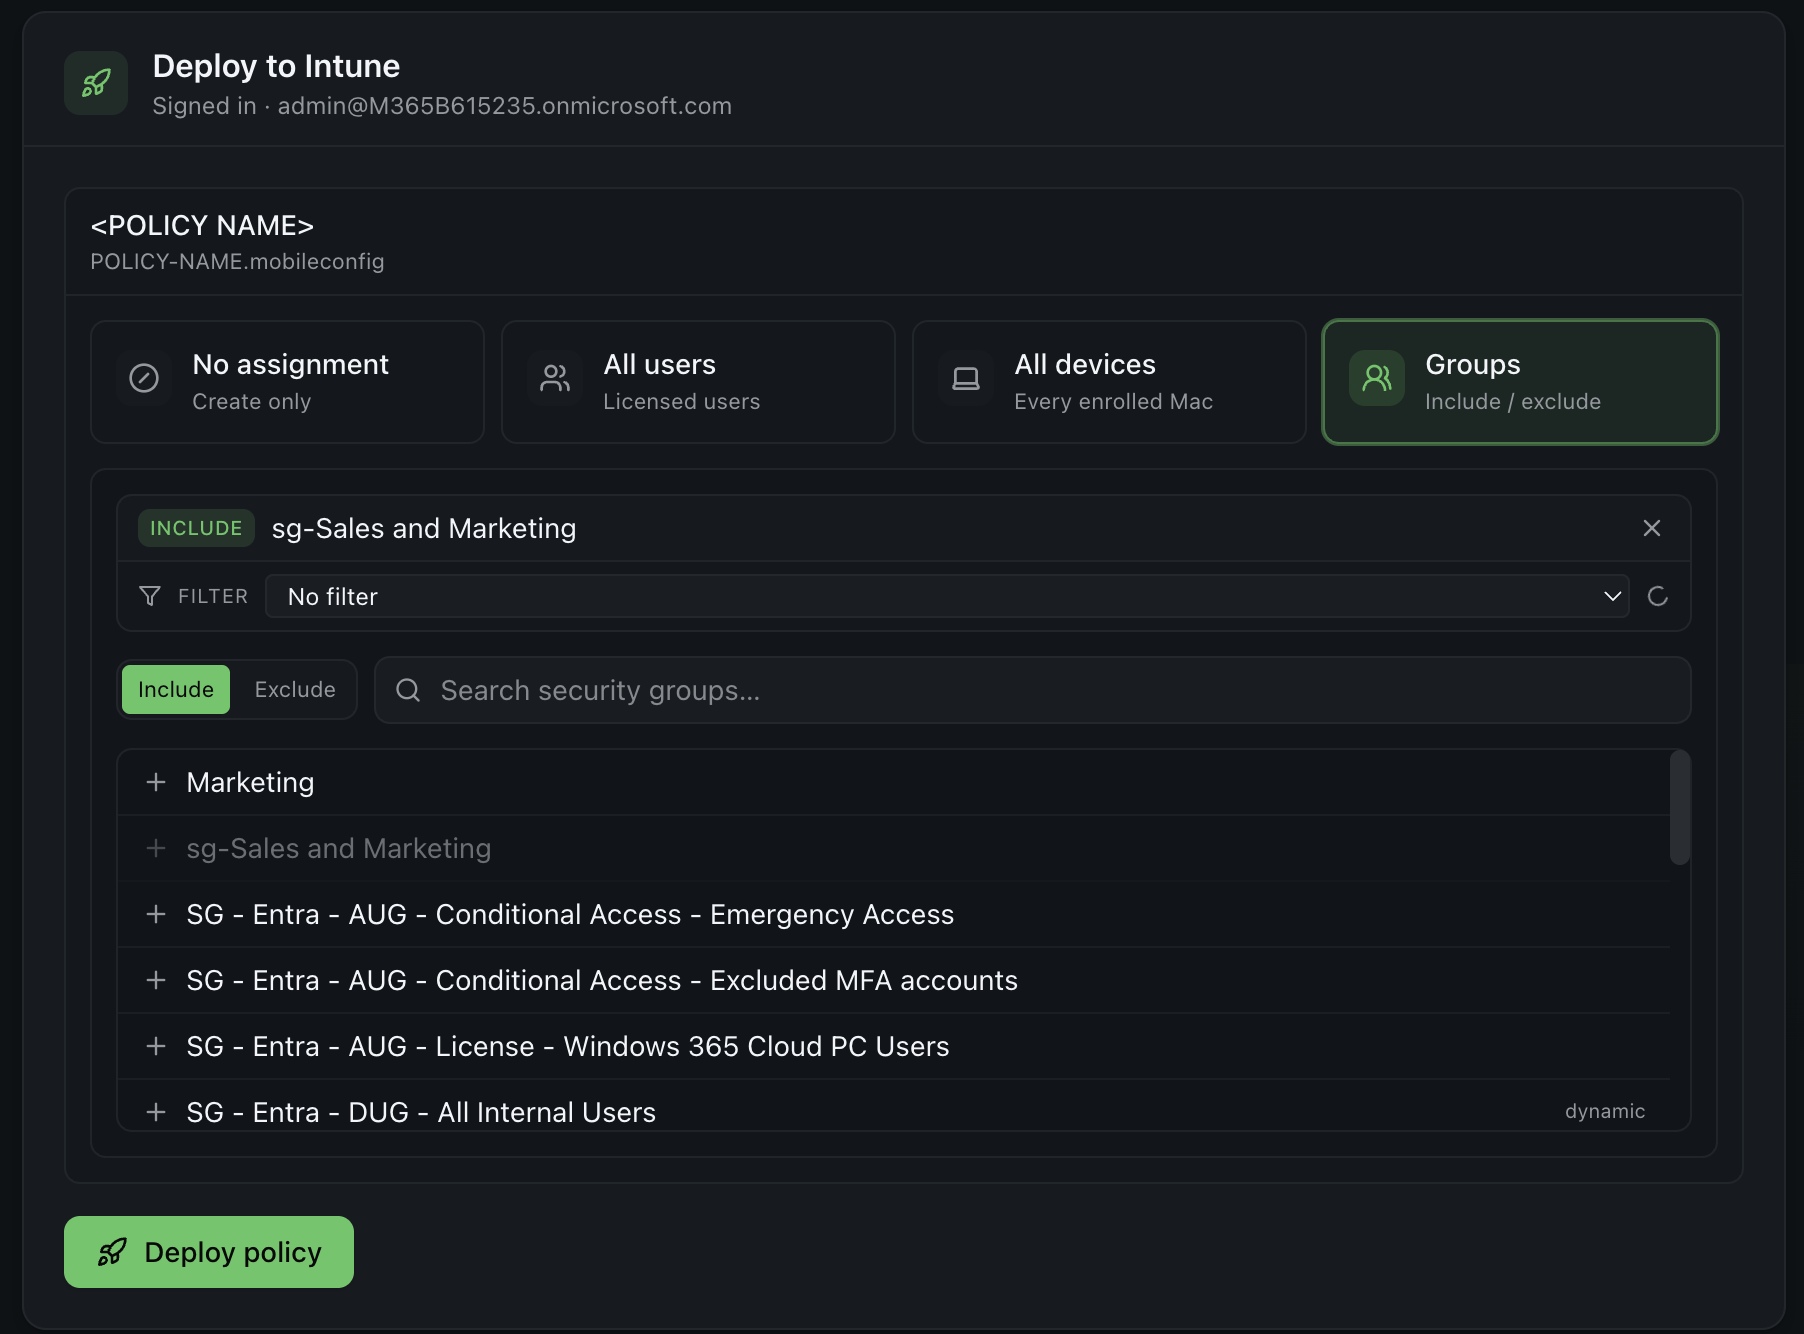1804x1334 pixels.
Task: Click the signed-in admin email text
Action: (x=504, y=105)
